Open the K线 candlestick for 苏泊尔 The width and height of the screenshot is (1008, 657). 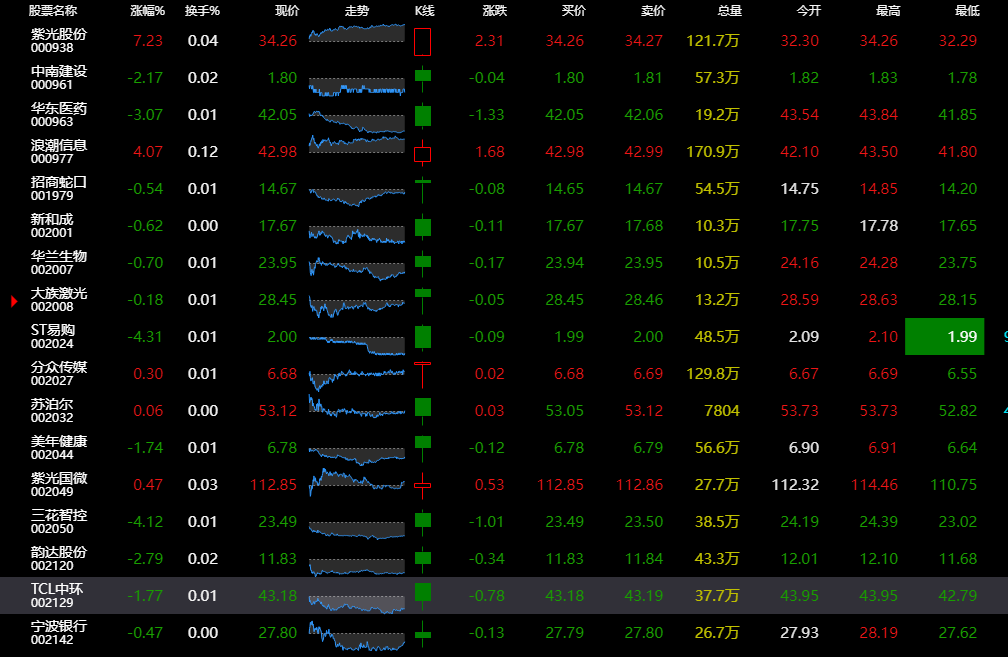point(422,411)
